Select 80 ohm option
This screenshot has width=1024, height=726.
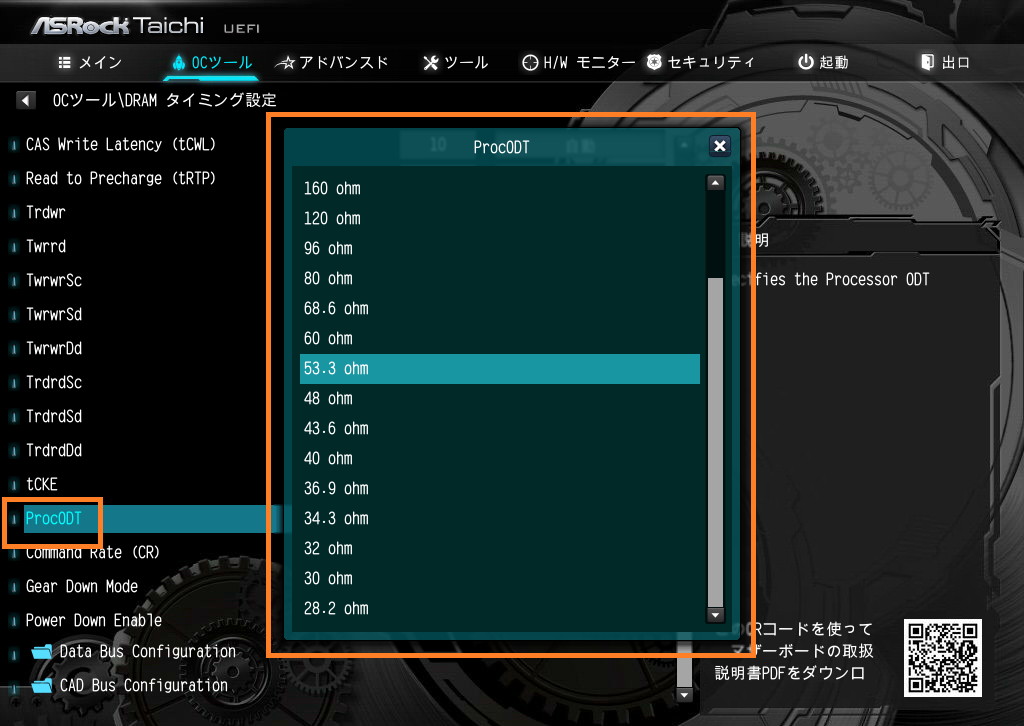tap(500, 279)
